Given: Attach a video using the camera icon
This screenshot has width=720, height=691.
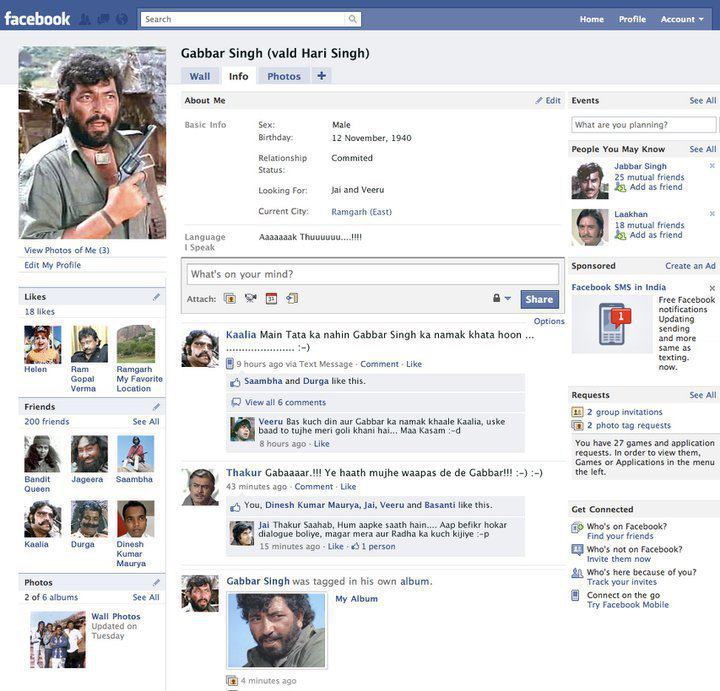Looking at the screenshot, I should click(x=250, y=298).
